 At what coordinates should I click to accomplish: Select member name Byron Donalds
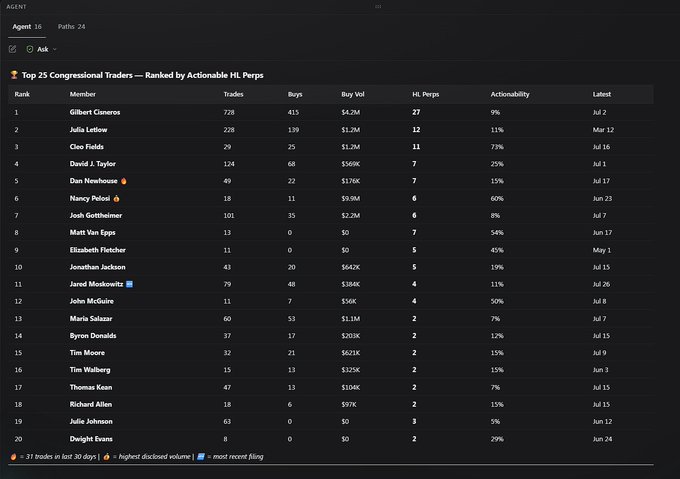(x=93, y=336)
